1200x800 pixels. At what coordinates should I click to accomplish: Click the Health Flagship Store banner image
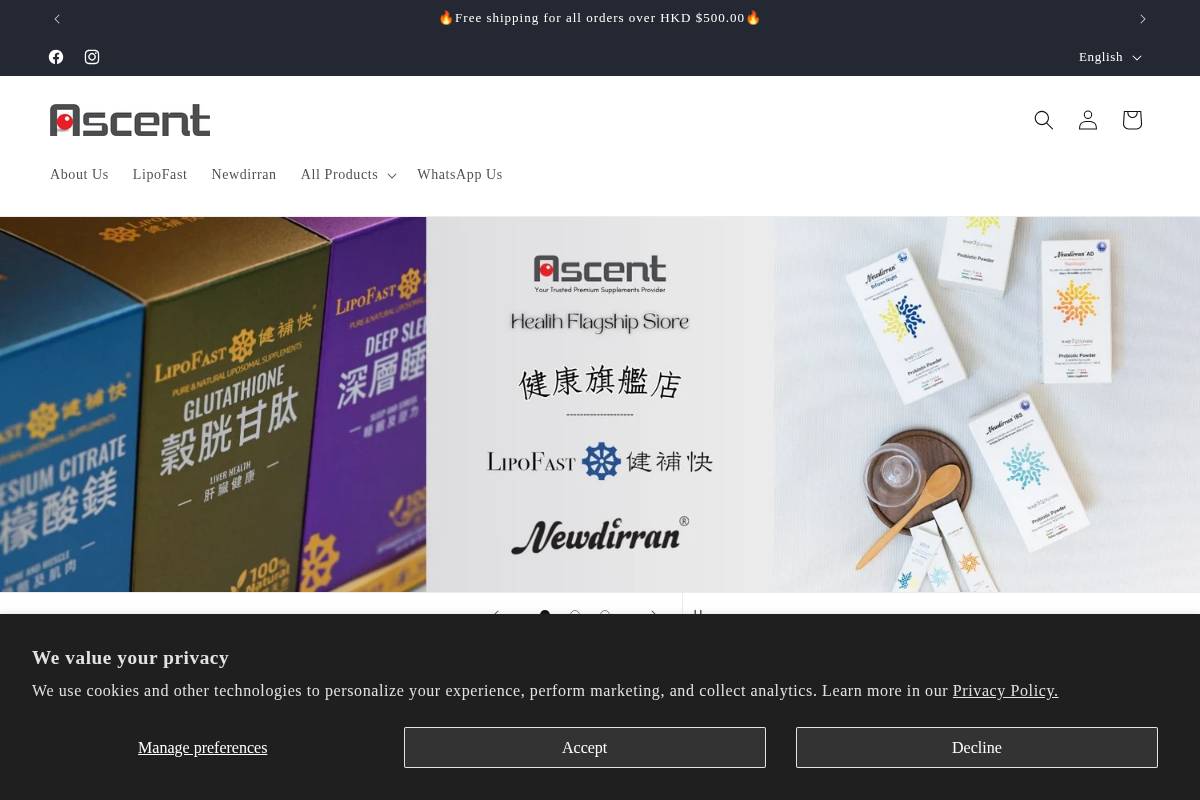tap(600, 404)
